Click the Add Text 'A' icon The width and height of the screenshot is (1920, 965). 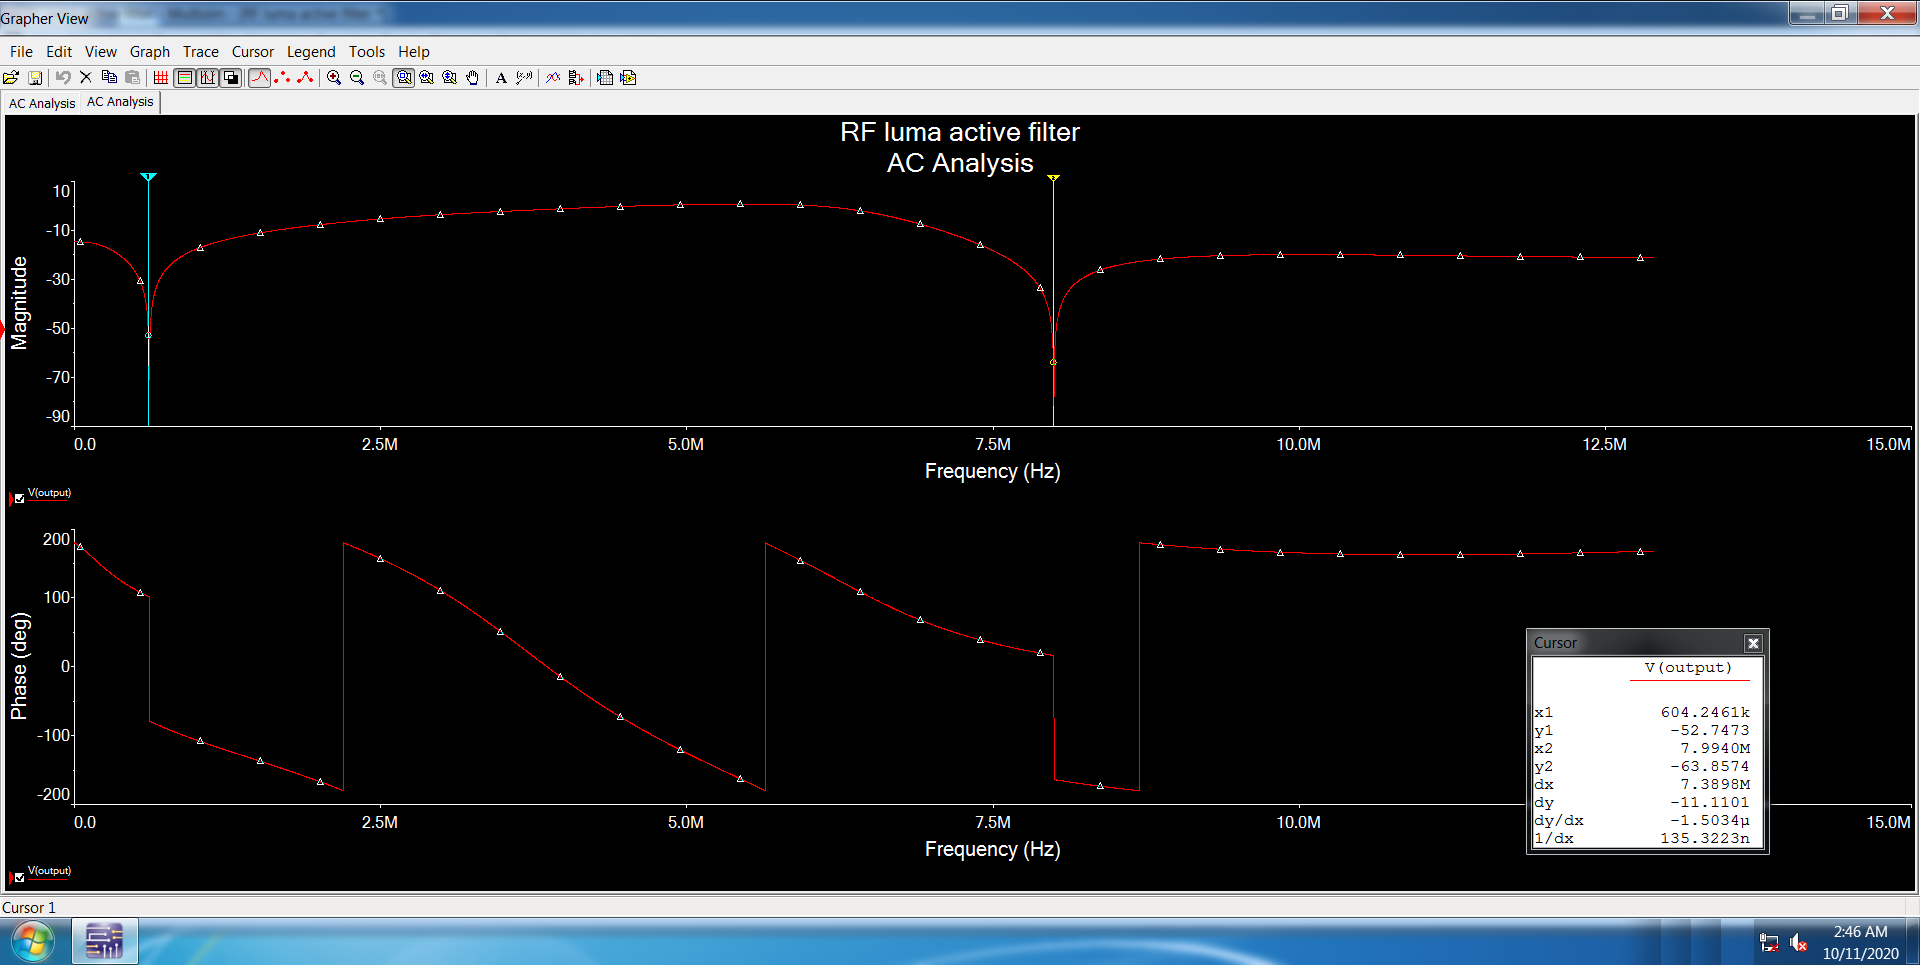[501, 78]
